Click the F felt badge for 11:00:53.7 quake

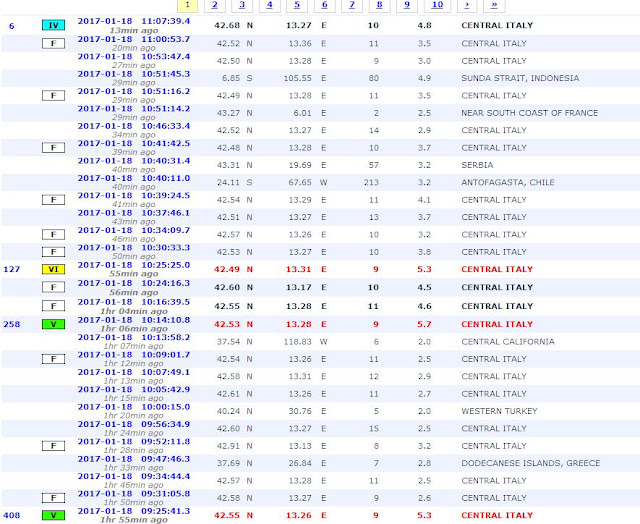click(x=53, y=43)
